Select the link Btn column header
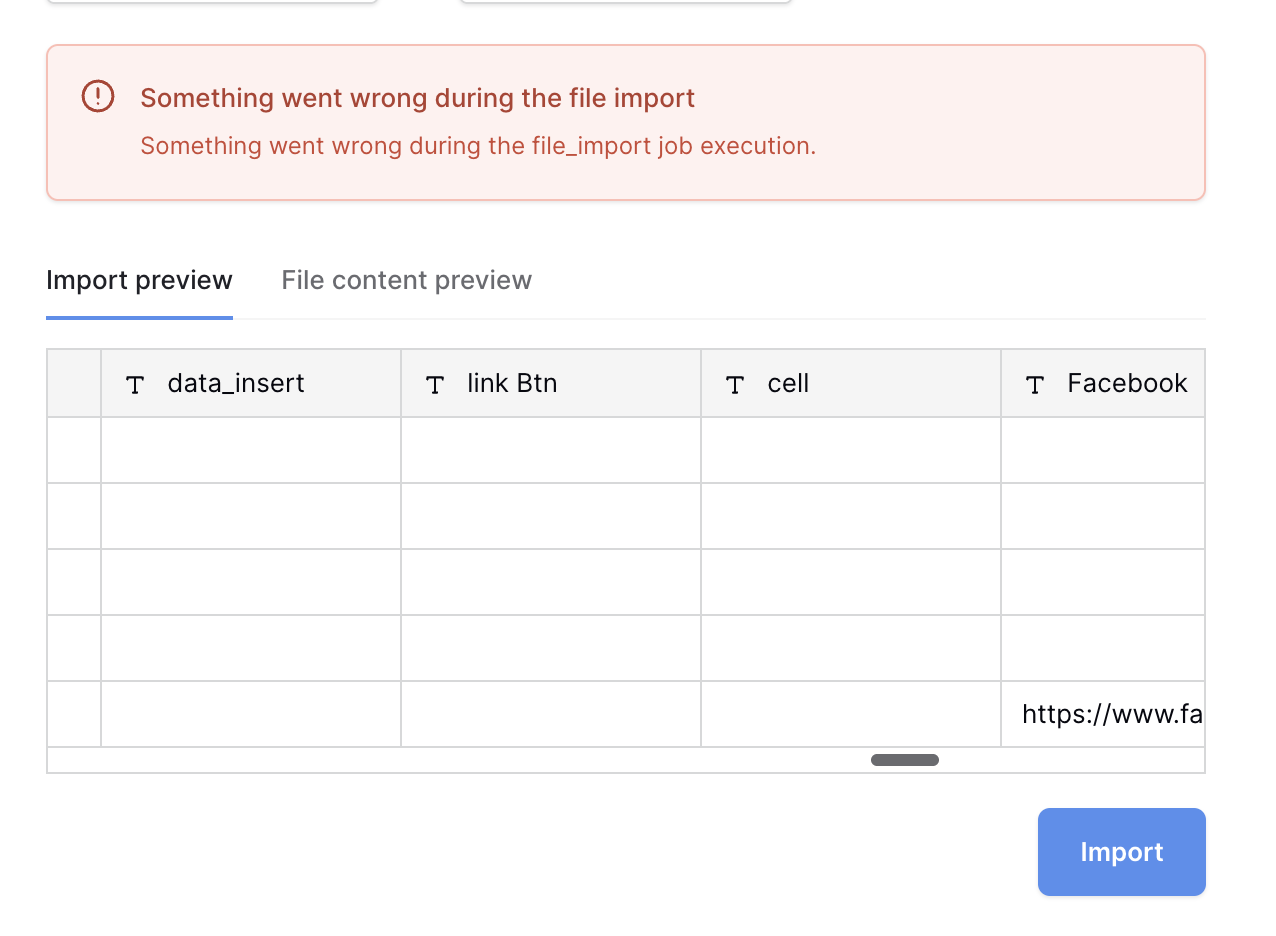Viewport: 1276px width, 936px height. [x=551, y=383]
